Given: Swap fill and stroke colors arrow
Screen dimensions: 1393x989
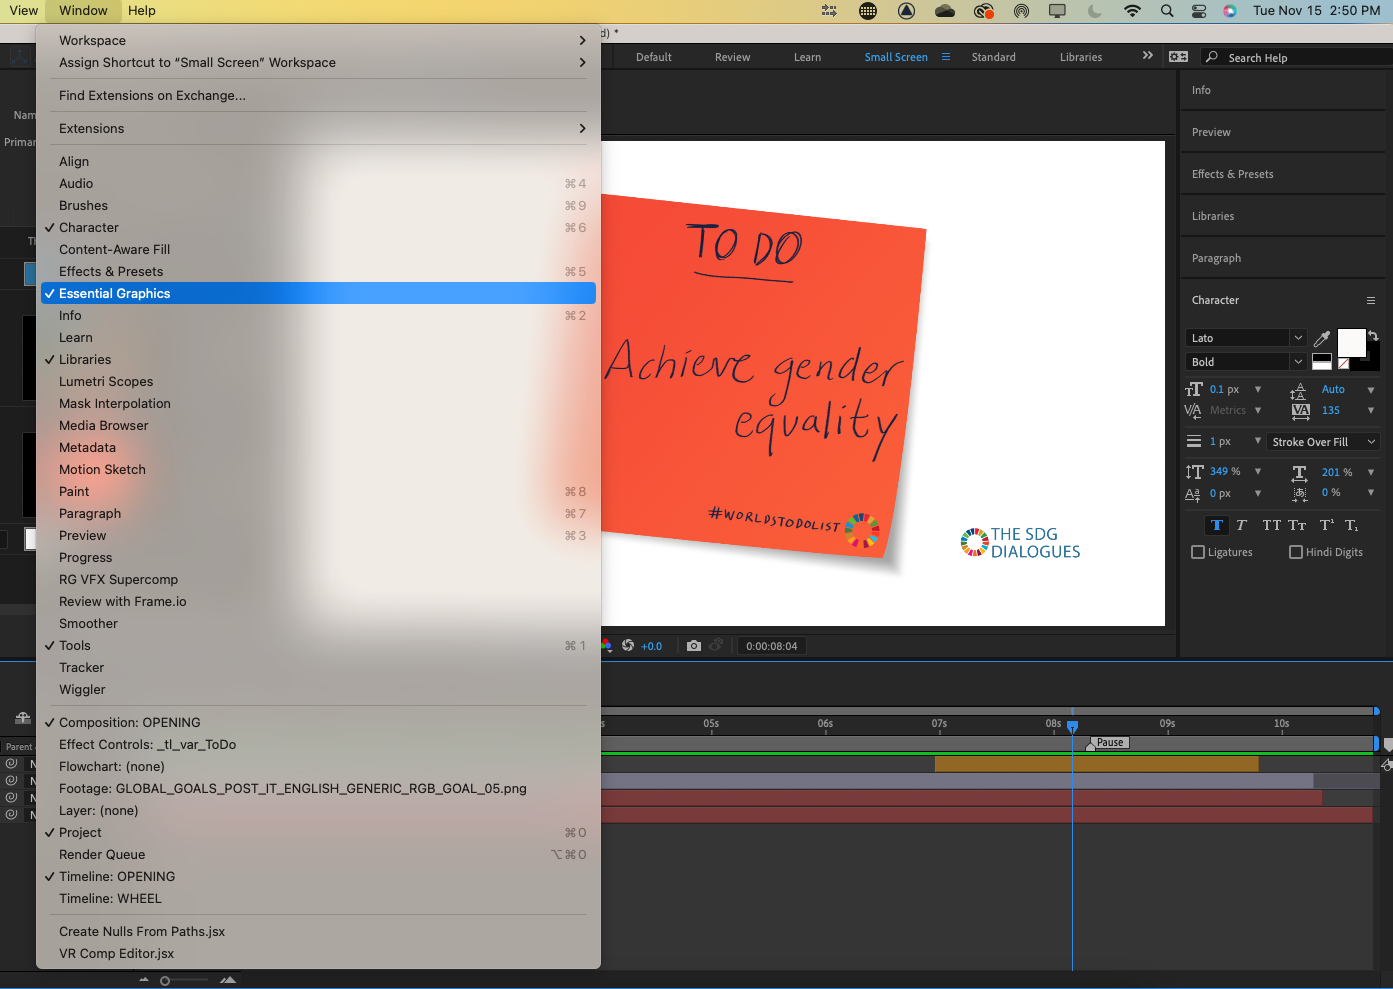Looking at the screenshot, I should point(1374,336).
